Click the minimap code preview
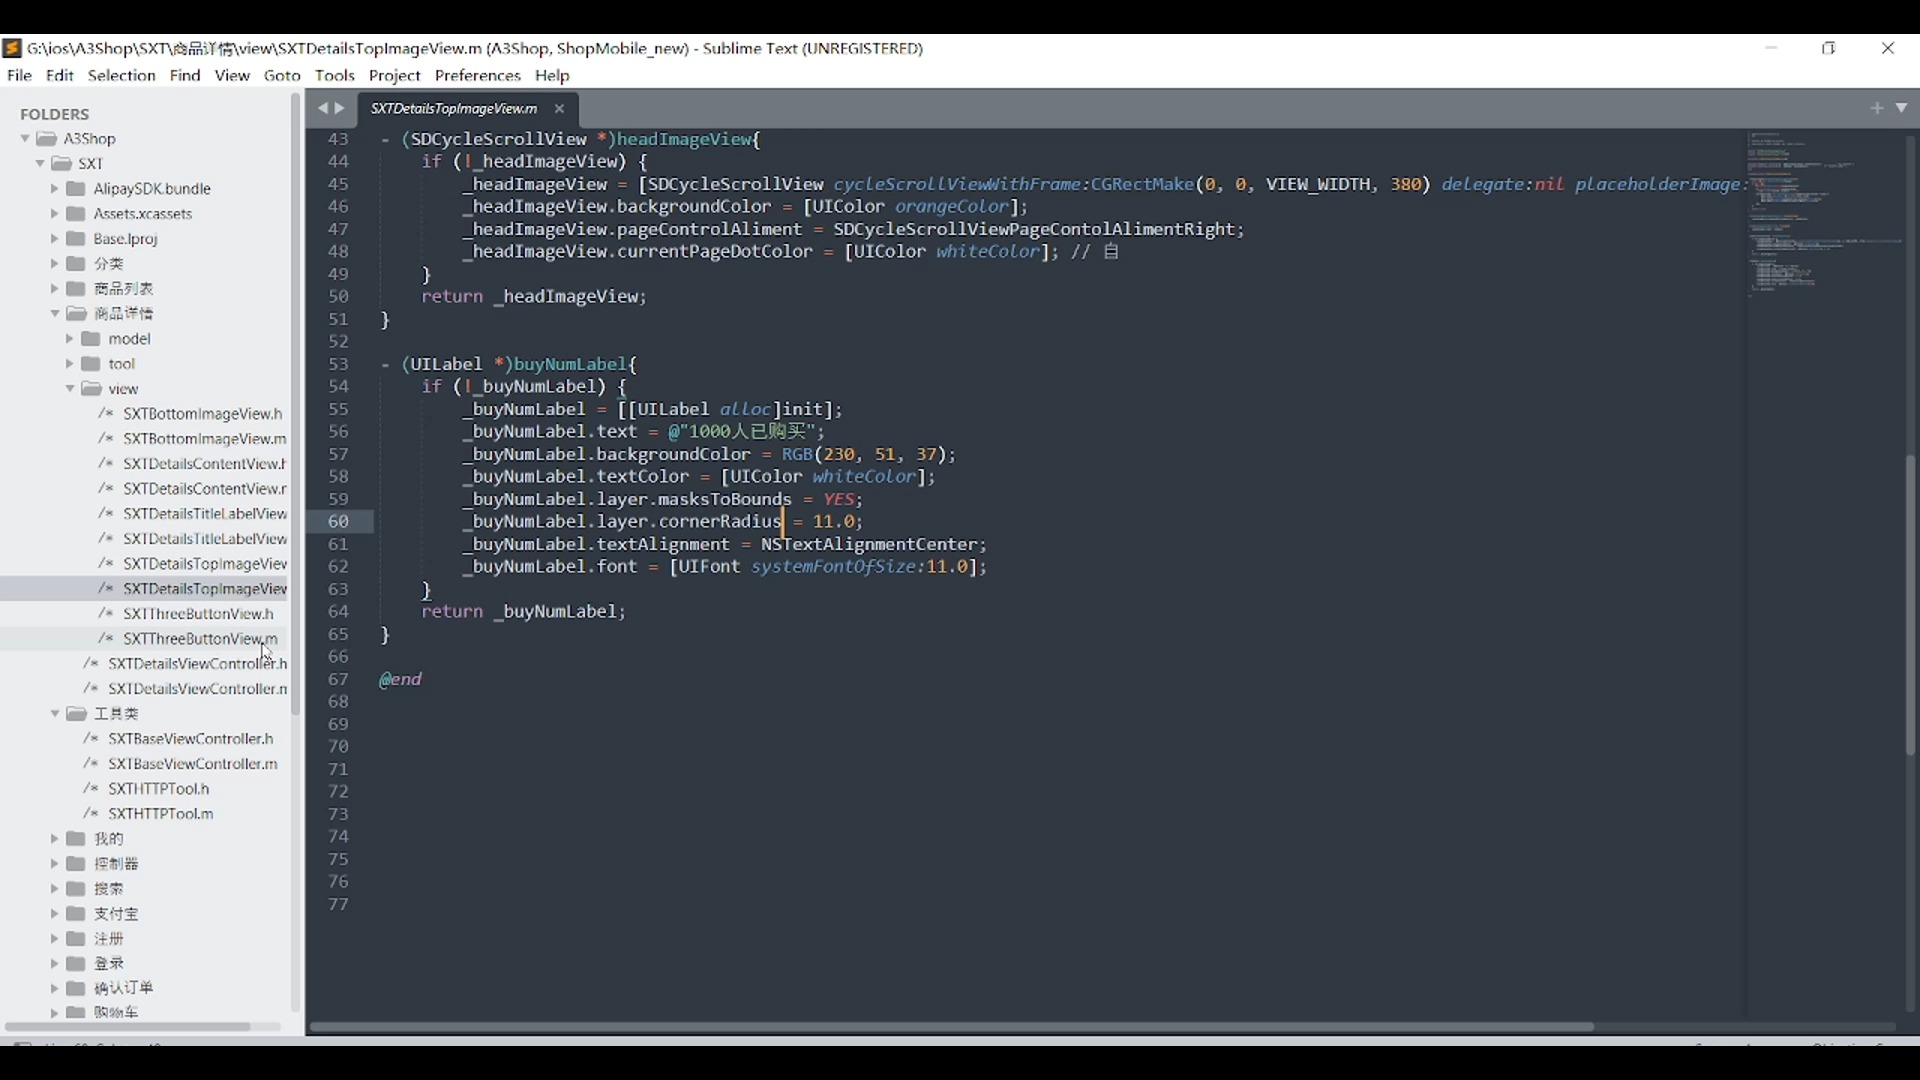Image resolution: width=1920 pixels, height=1080 pixels. pyautogui.click(x=1824, y=215)
